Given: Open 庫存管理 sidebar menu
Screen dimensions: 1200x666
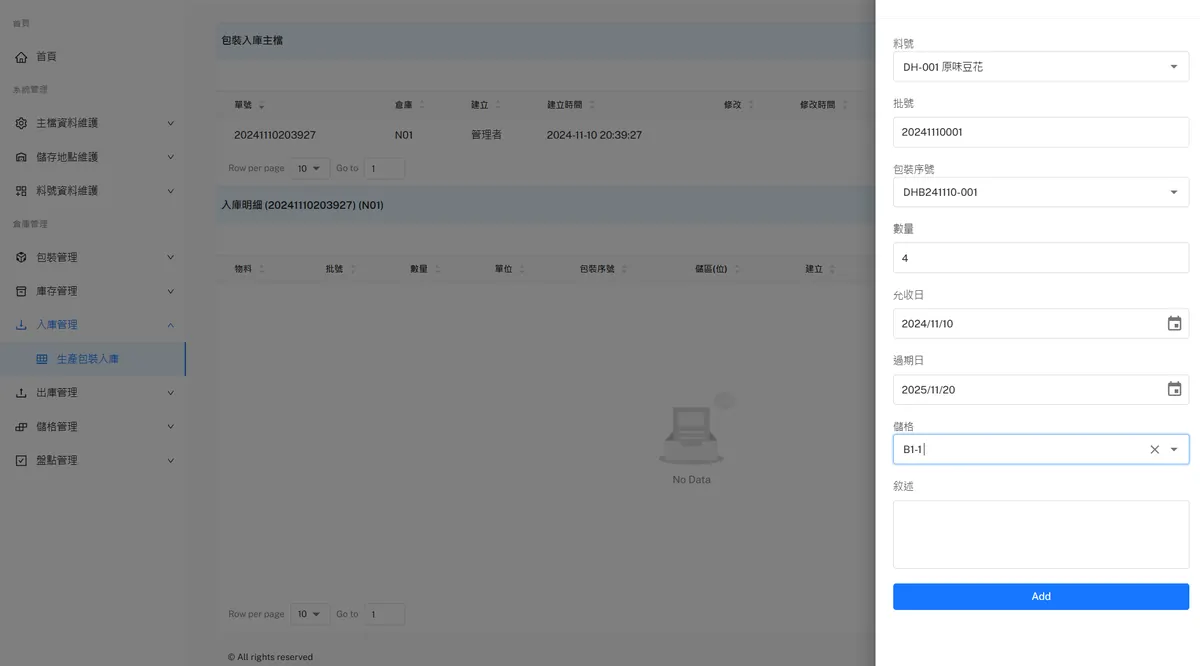Looking at the screenshot, I should pos(93,291).
